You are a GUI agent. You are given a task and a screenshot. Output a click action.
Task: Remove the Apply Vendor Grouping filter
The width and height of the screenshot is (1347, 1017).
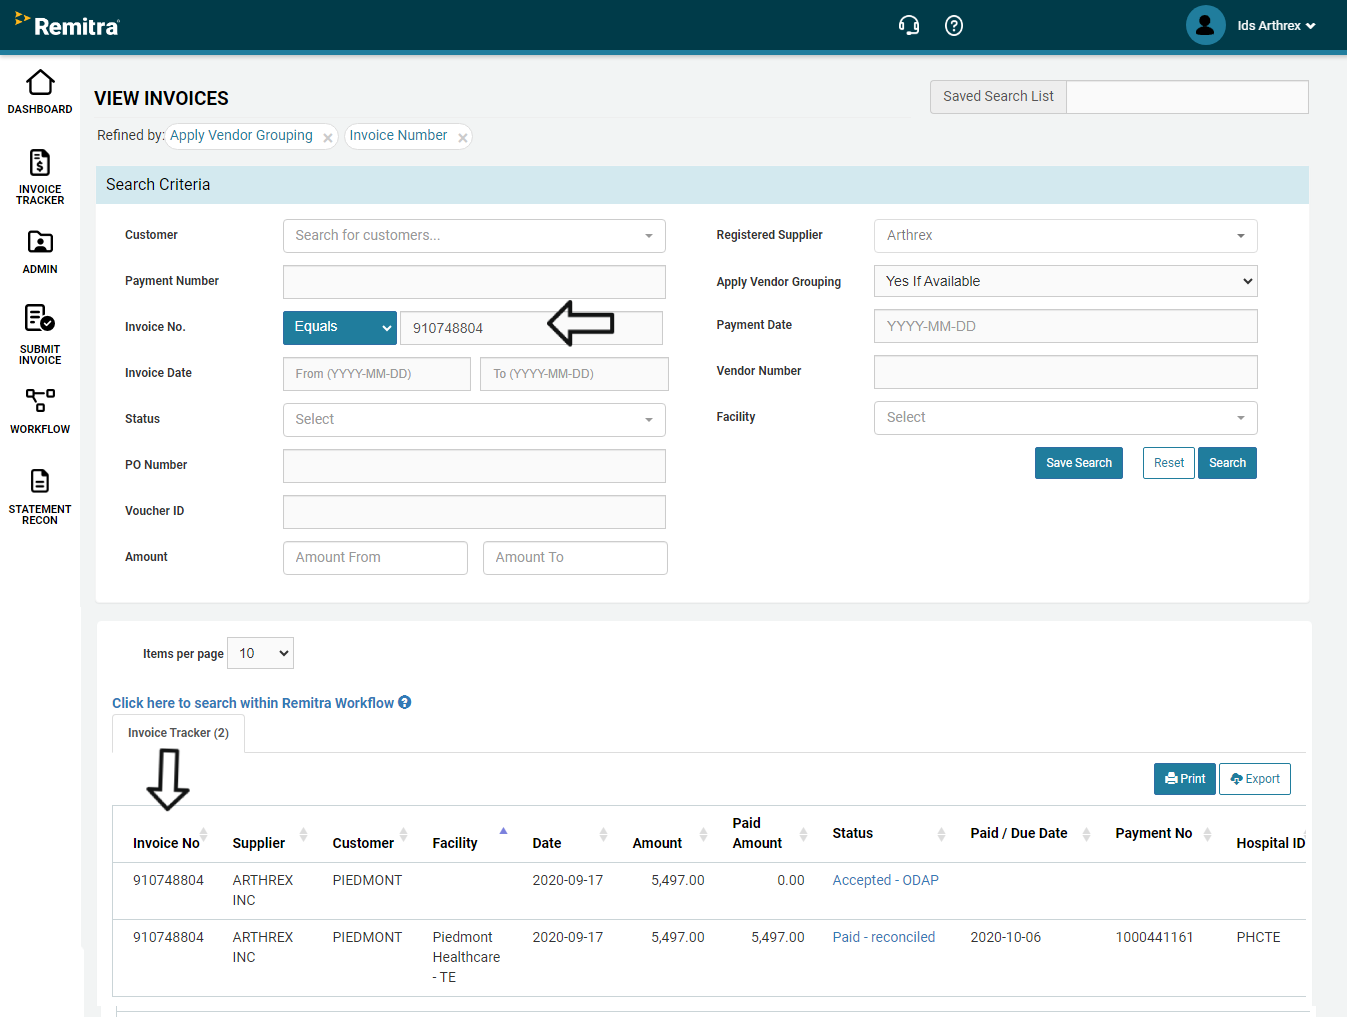[x=327, y=138]
